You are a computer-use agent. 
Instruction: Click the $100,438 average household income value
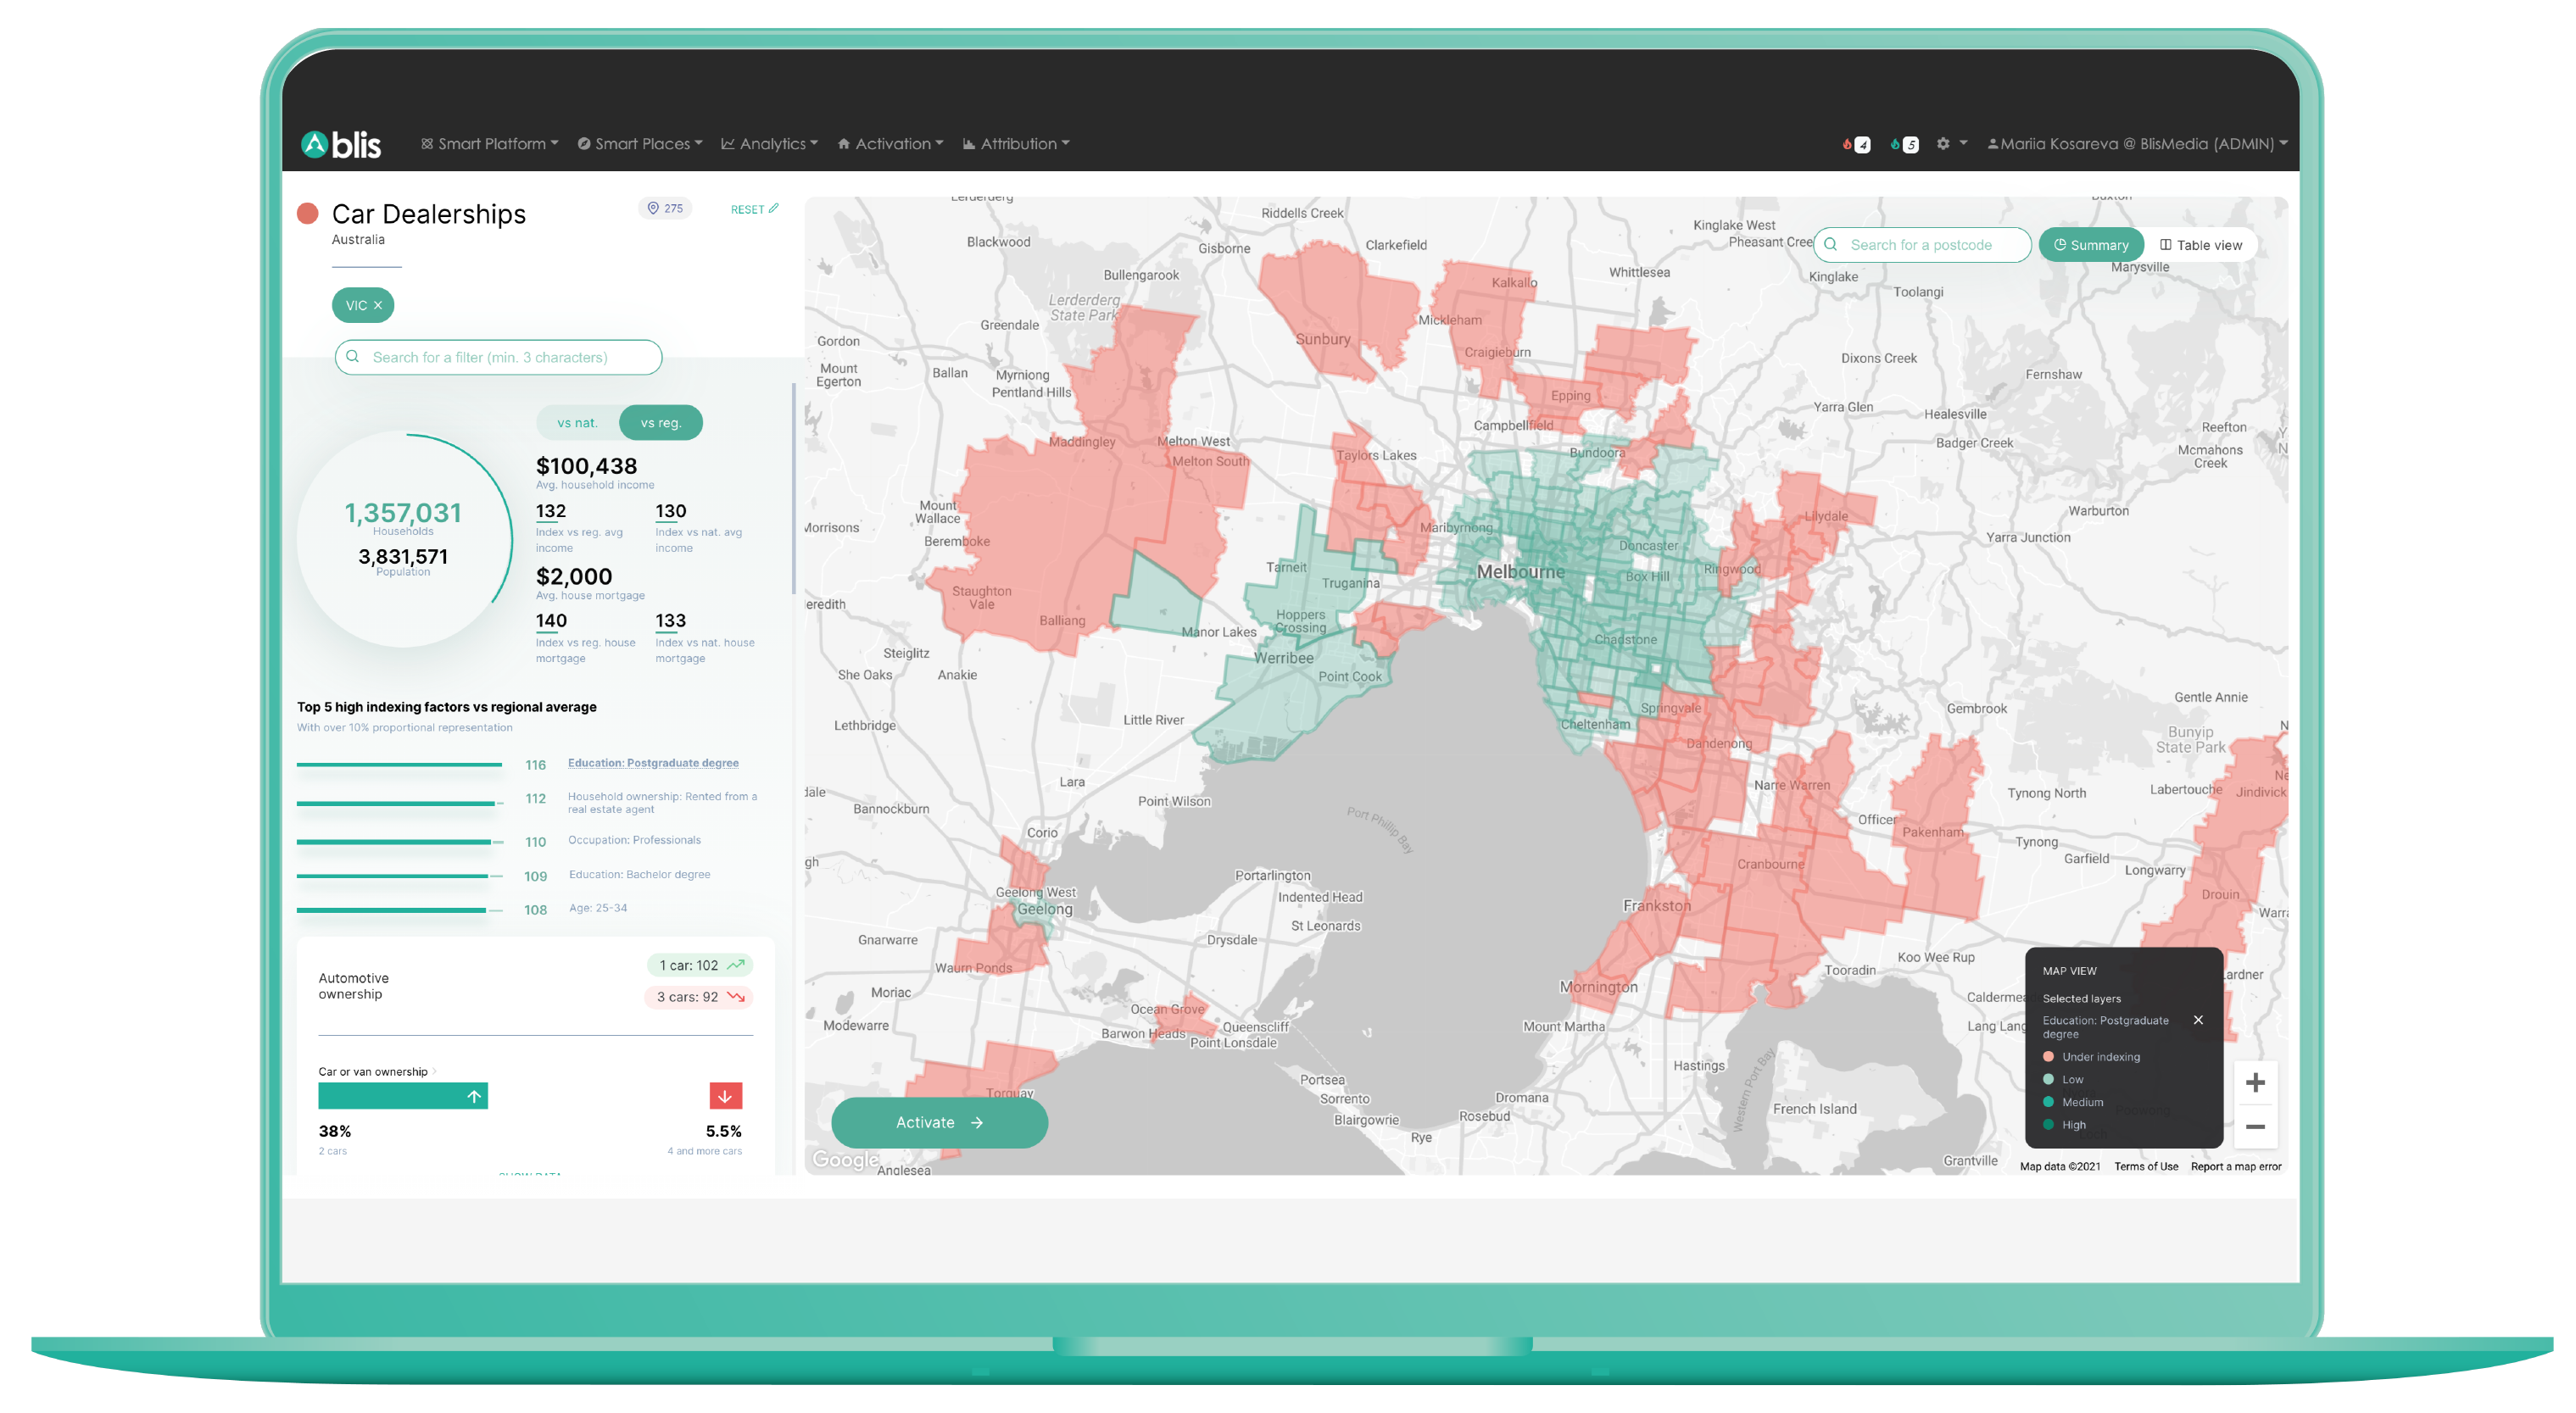tap(586, 466)
